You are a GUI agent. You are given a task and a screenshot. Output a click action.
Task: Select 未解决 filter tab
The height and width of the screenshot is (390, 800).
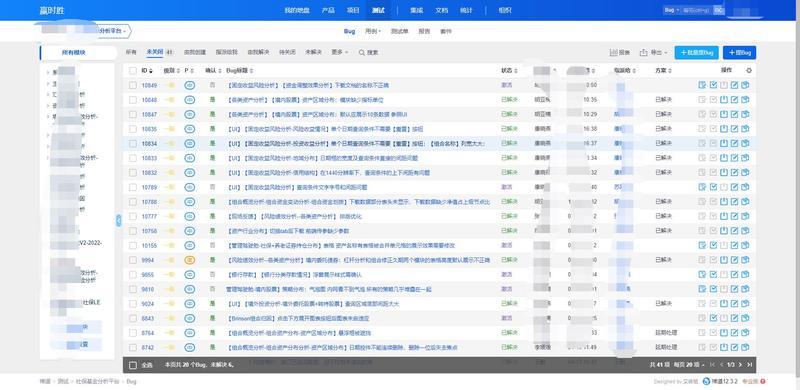pyautogui.click(x=313, y=52)
